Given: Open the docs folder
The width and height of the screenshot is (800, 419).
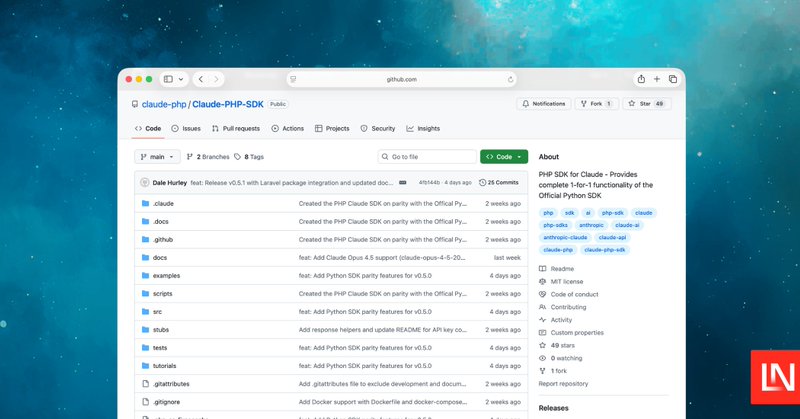Looking at the screenshot, I should [160, 258].
